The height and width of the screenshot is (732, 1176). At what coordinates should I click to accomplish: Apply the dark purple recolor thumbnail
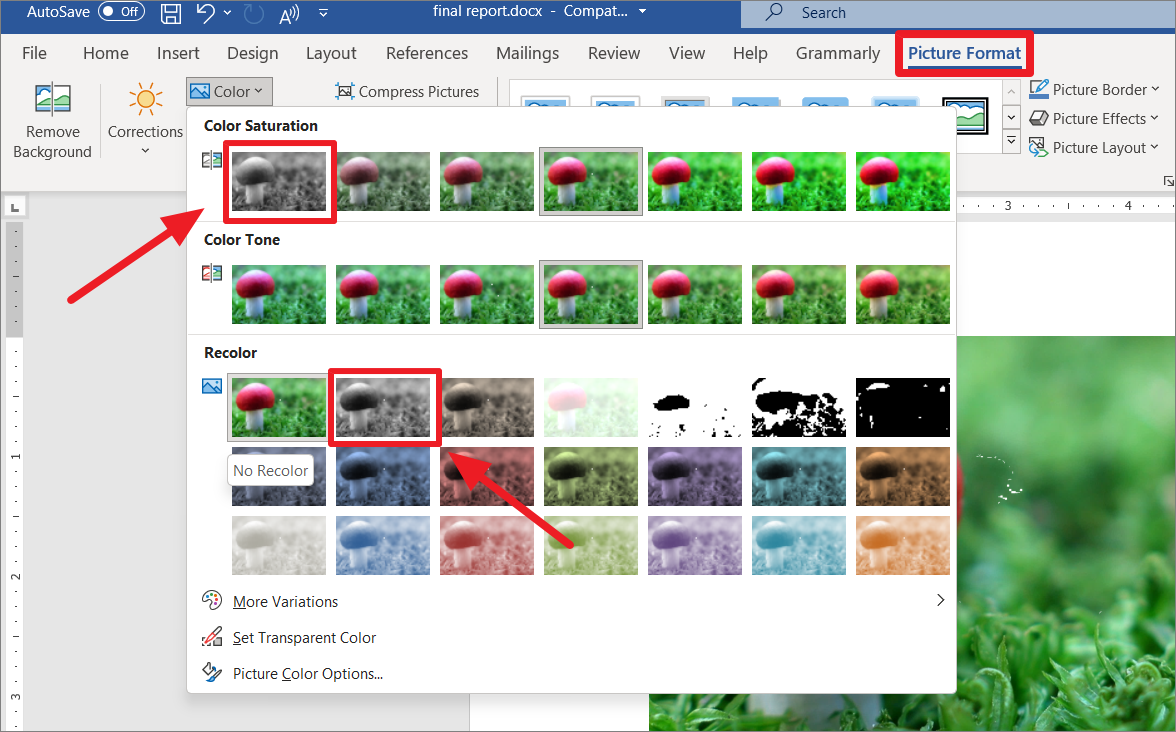point(694,476)
